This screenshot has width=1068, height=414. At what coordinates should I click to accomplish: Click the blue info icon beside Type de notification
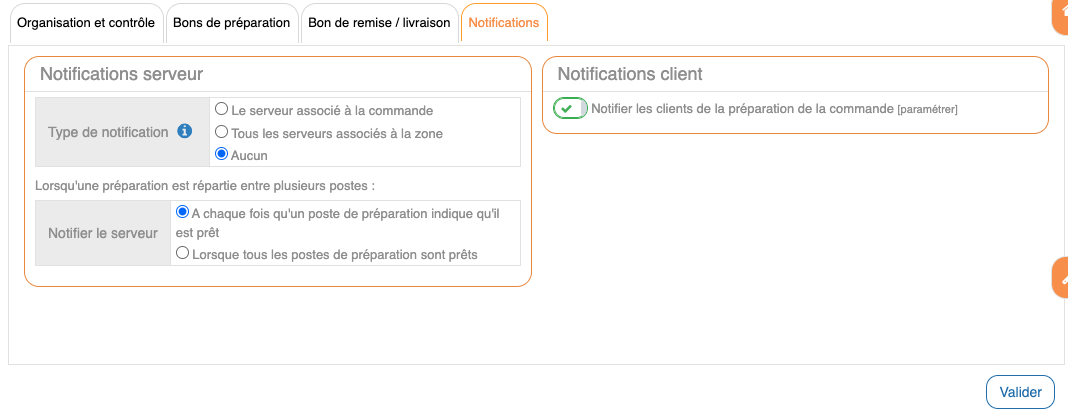(x=184, y=131)
